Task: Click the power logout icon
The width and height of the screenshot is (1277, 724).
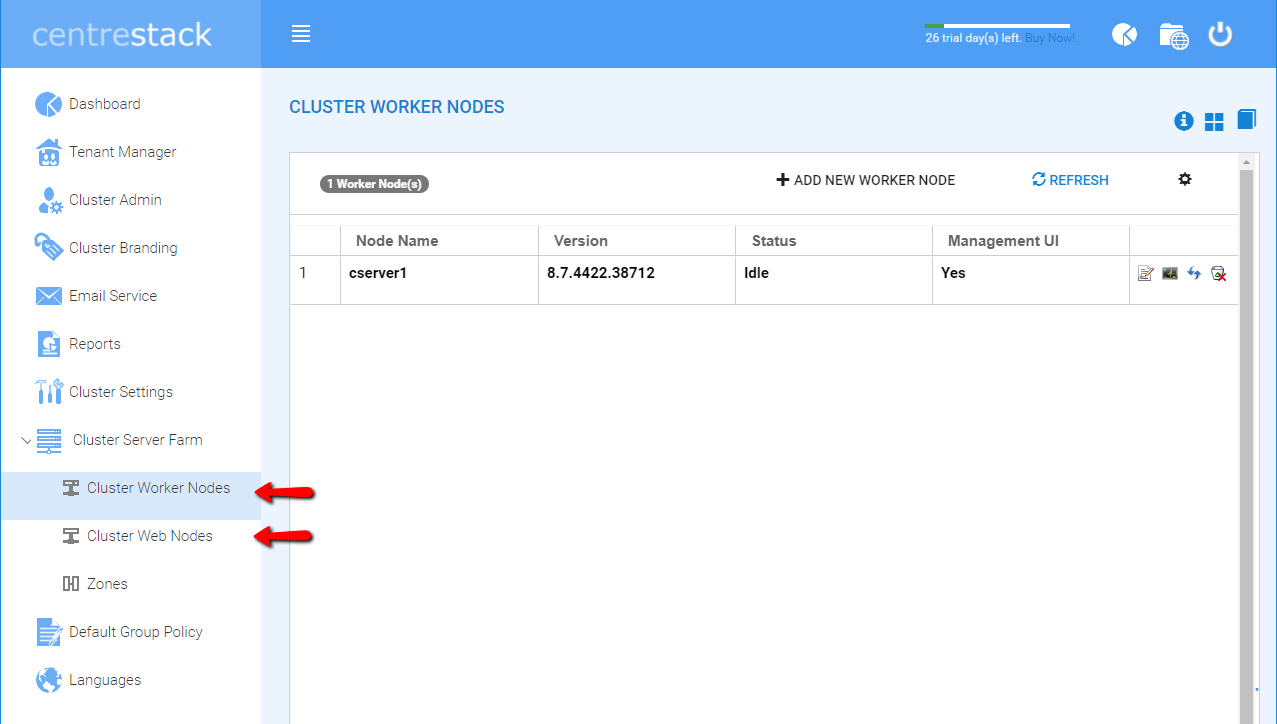Action: (1220, 35)
